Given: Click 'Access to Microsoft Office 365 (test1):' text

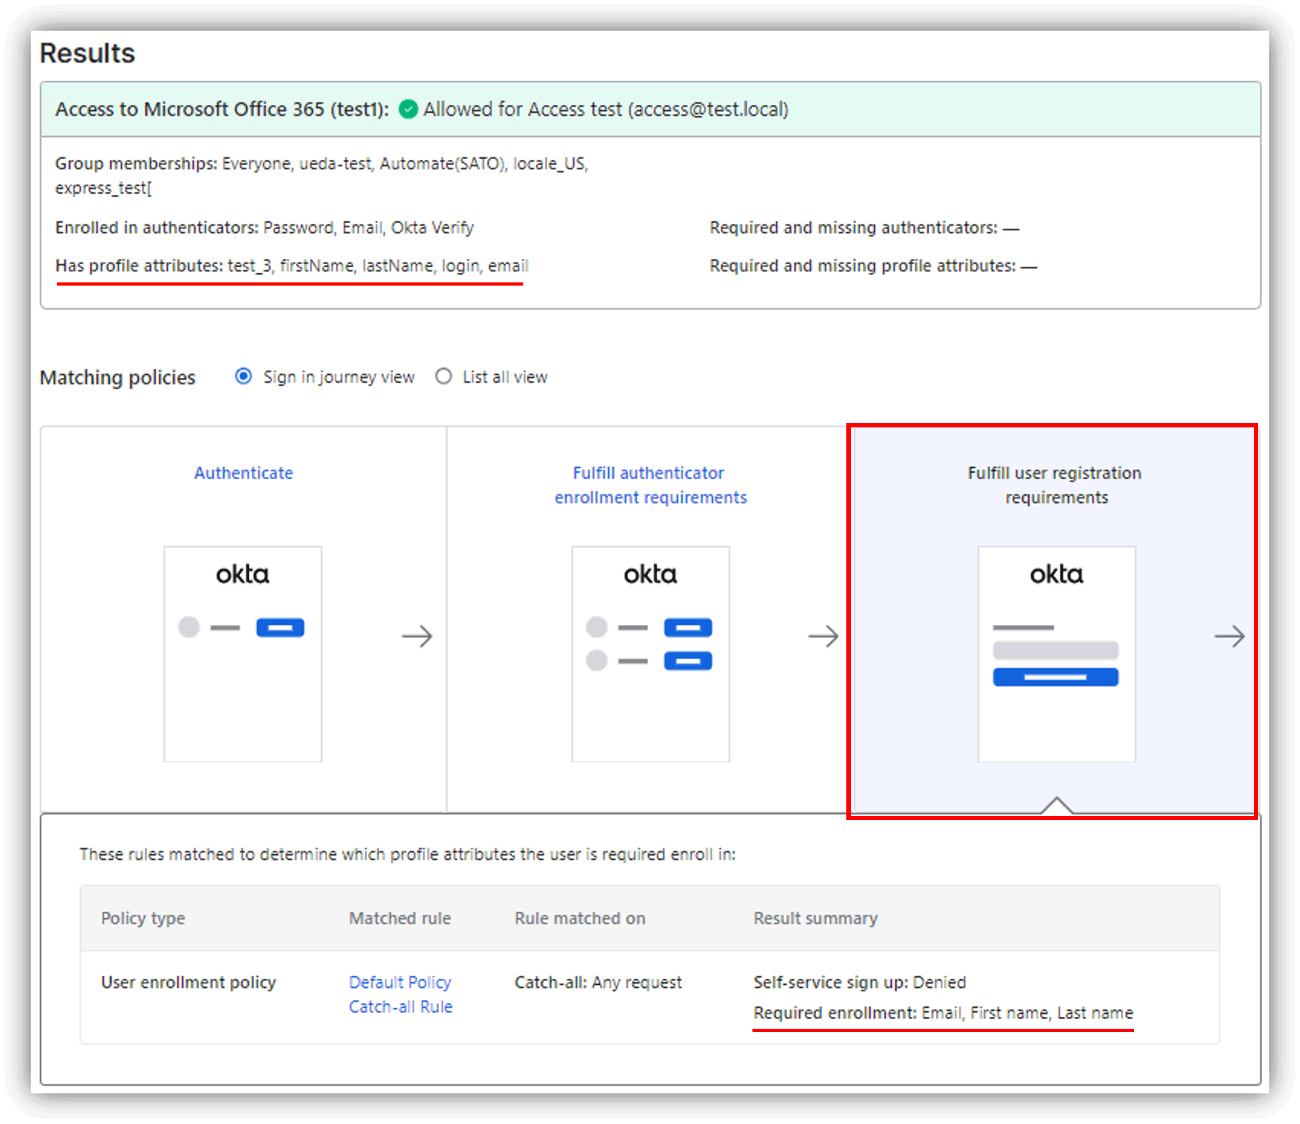Looking at the screenshot, I should tap(222, 109).
